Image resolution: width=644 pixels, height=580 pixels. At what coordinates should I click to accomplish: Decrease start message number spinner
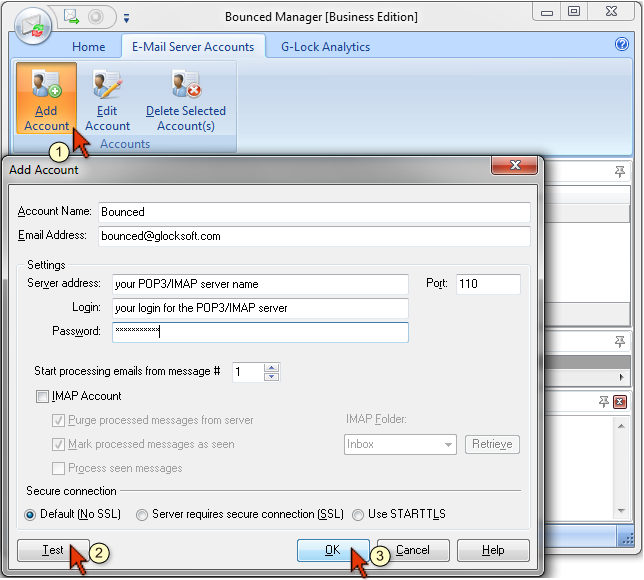(271, 377)
